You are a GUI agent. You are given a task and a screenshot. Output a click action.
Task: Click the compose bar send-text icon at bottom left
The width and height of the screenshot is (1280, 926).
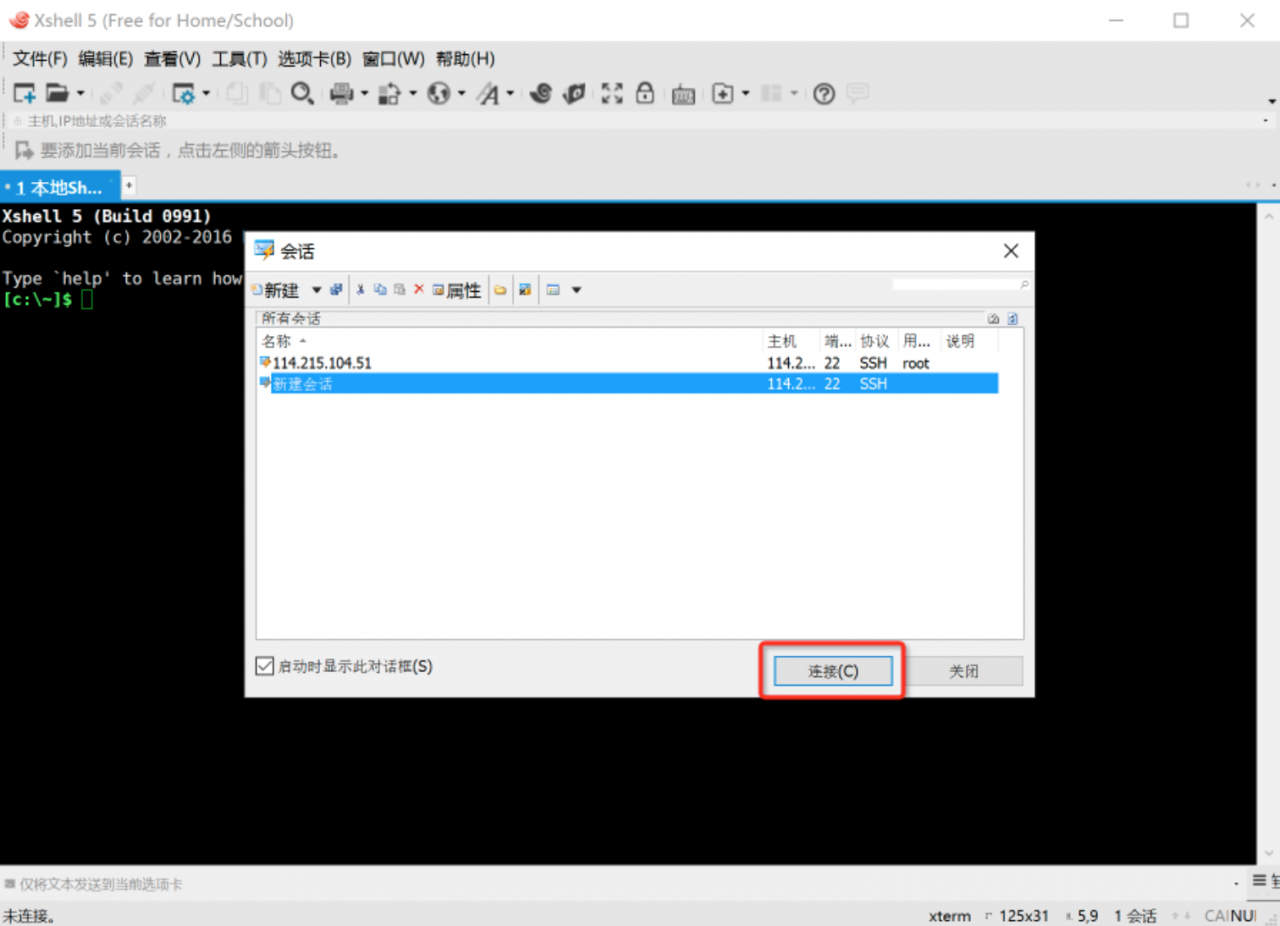pos(10,884)
